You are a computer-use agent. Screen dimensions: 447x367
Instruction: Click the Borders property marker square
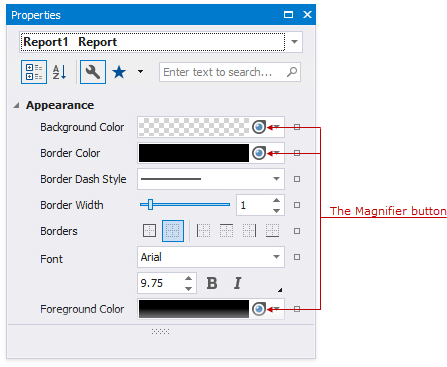coord(297,231)
